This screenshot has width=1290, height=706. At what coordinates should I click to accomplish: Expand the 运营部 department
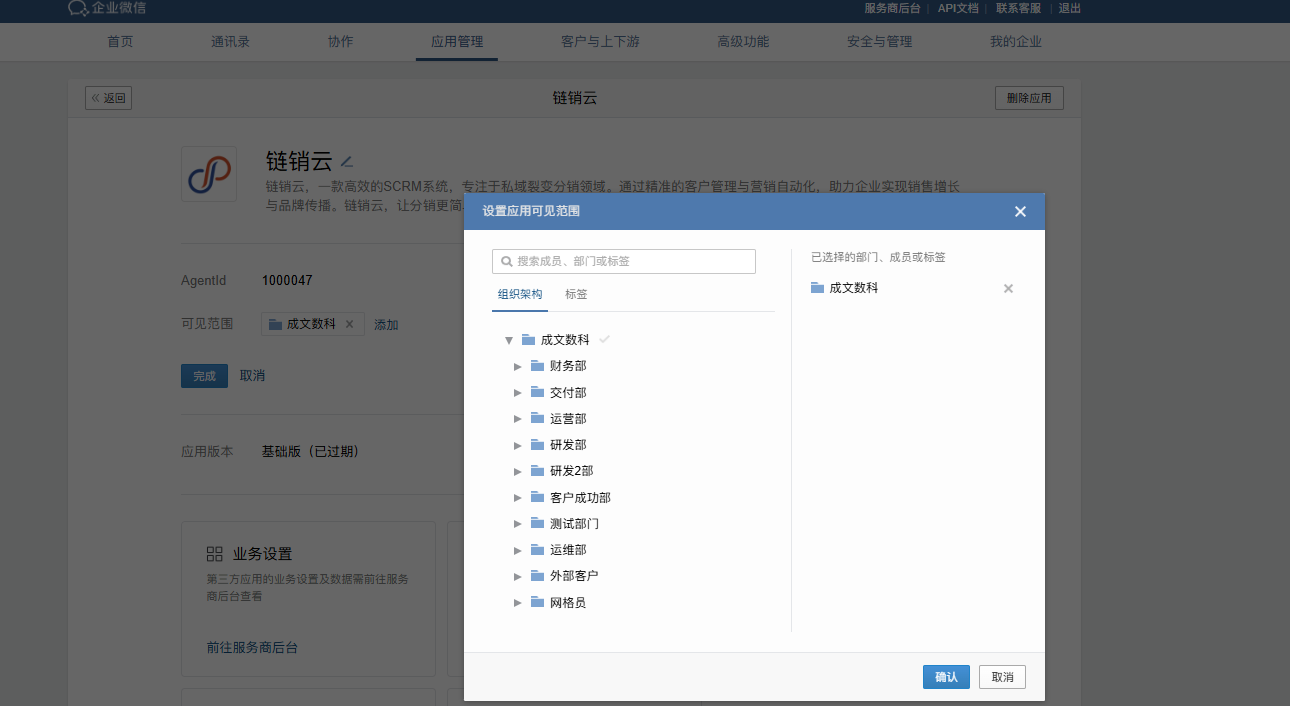click(518, 418)
